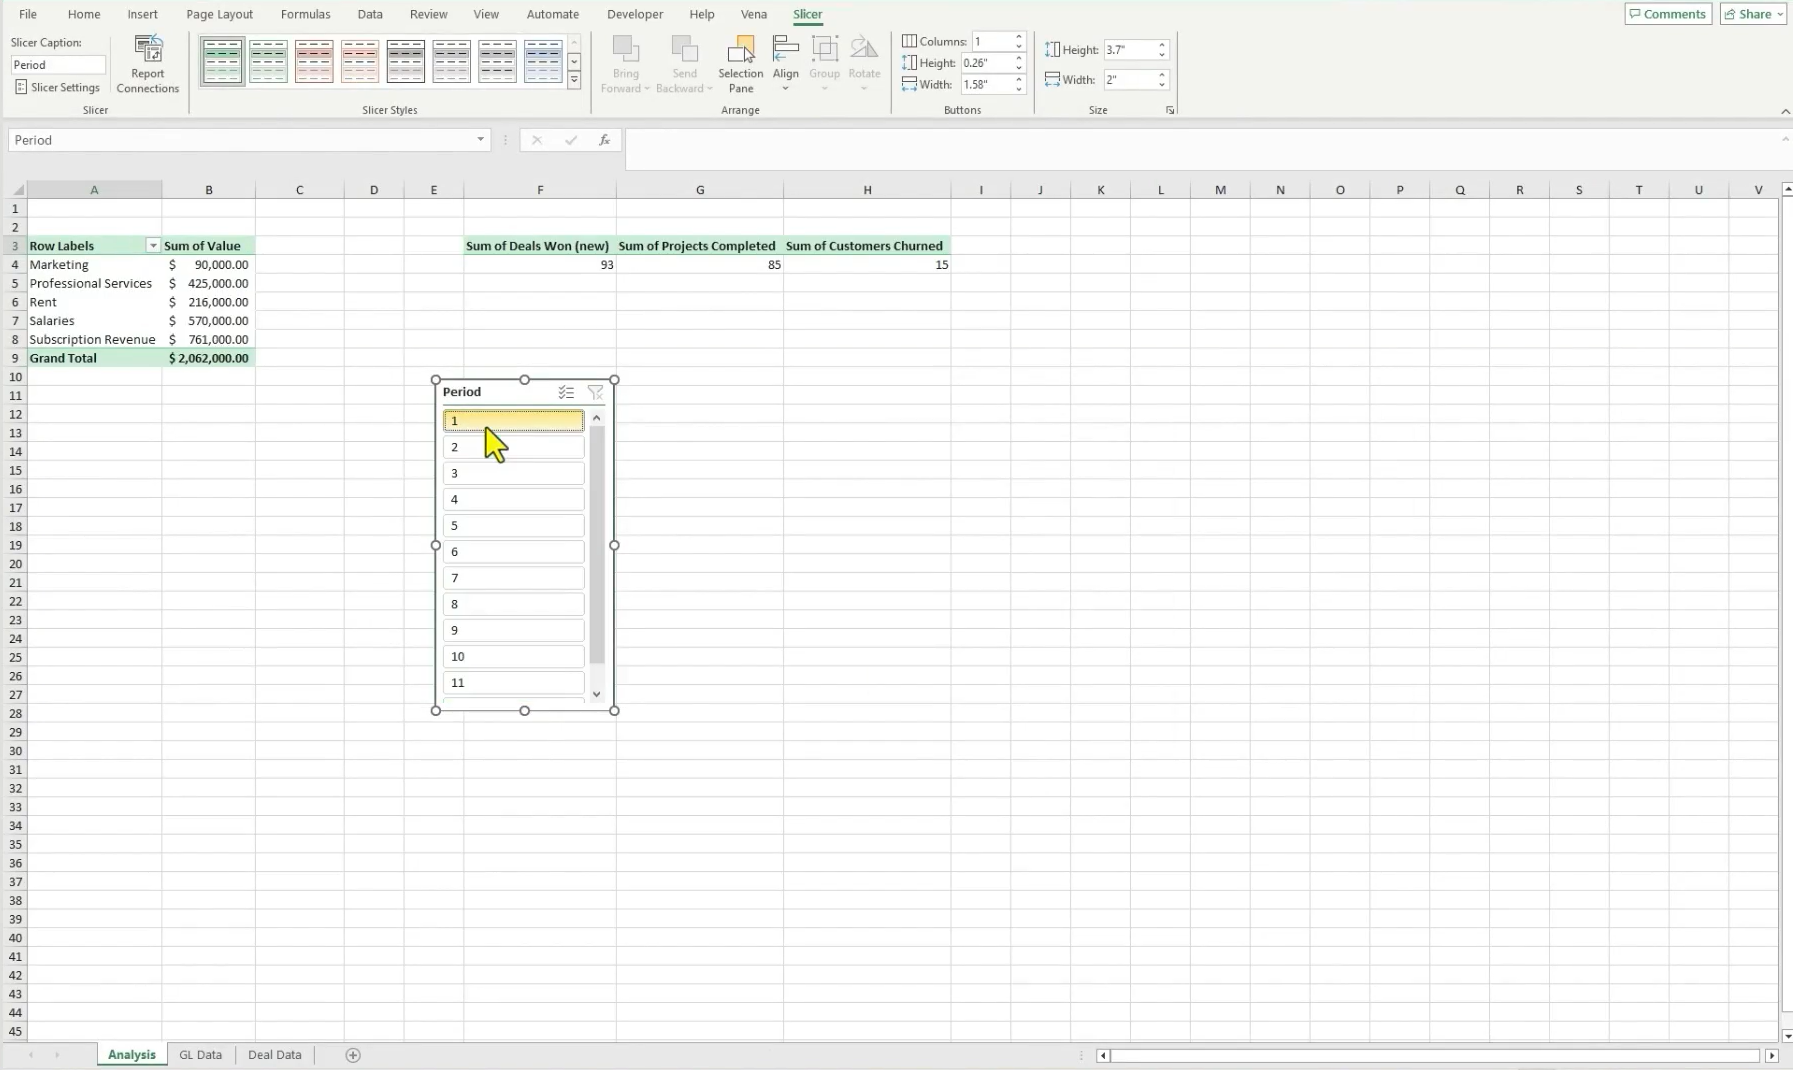
Task: Click the insert function fx icon
Action: click(604, 141)
